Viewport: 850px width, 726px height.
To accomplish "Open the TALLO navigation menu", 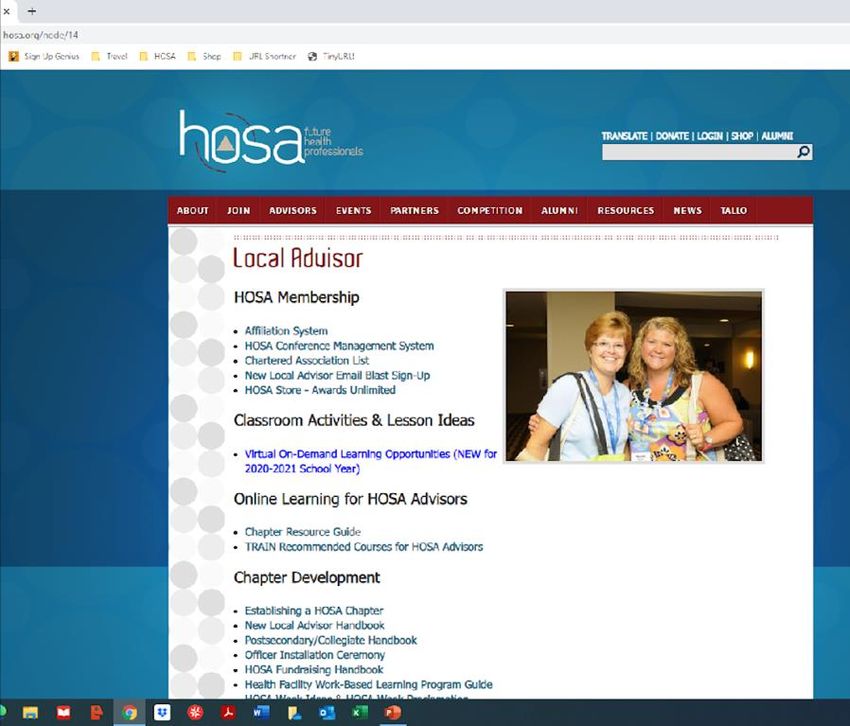I will [x=733, y=210].
